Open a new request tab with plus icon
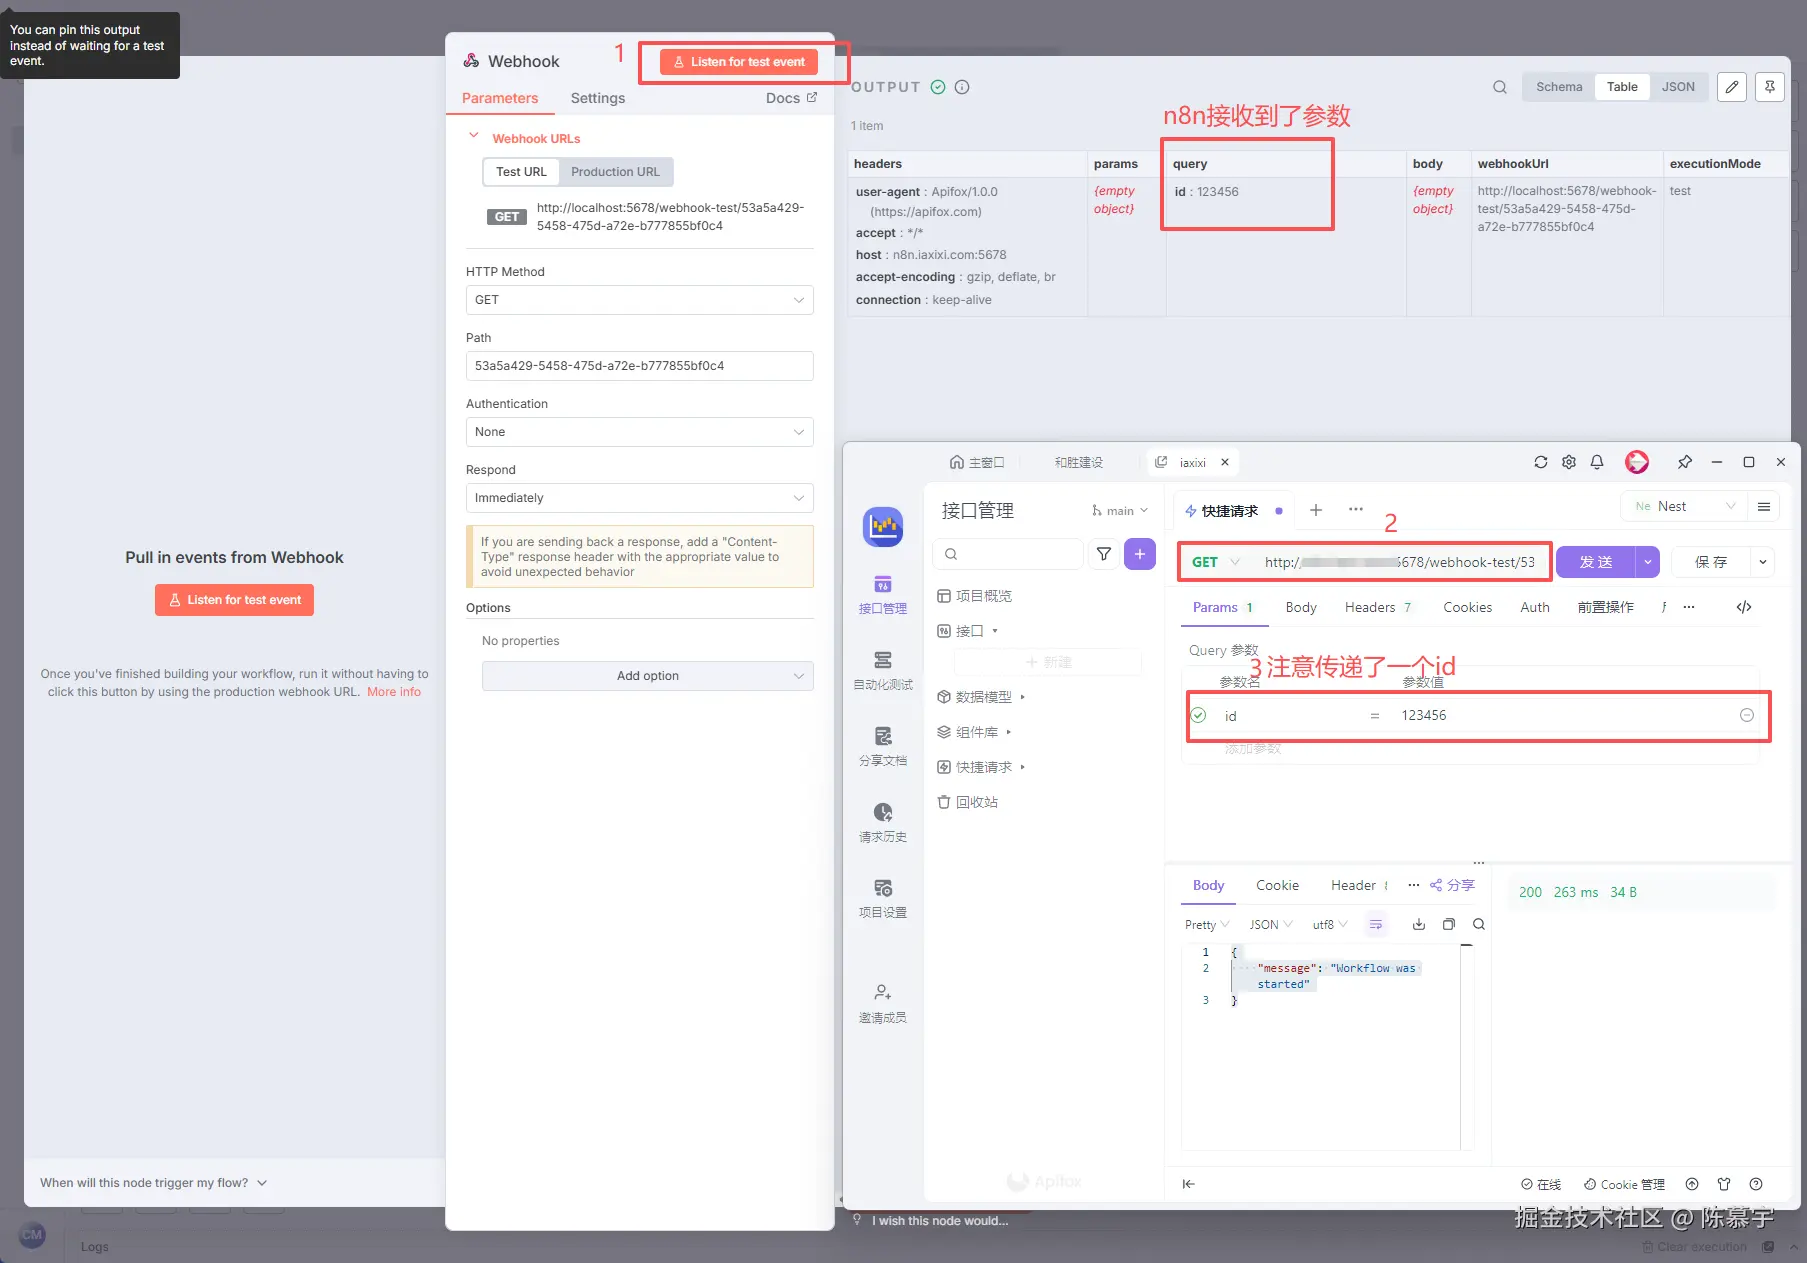 point(1316,510)
